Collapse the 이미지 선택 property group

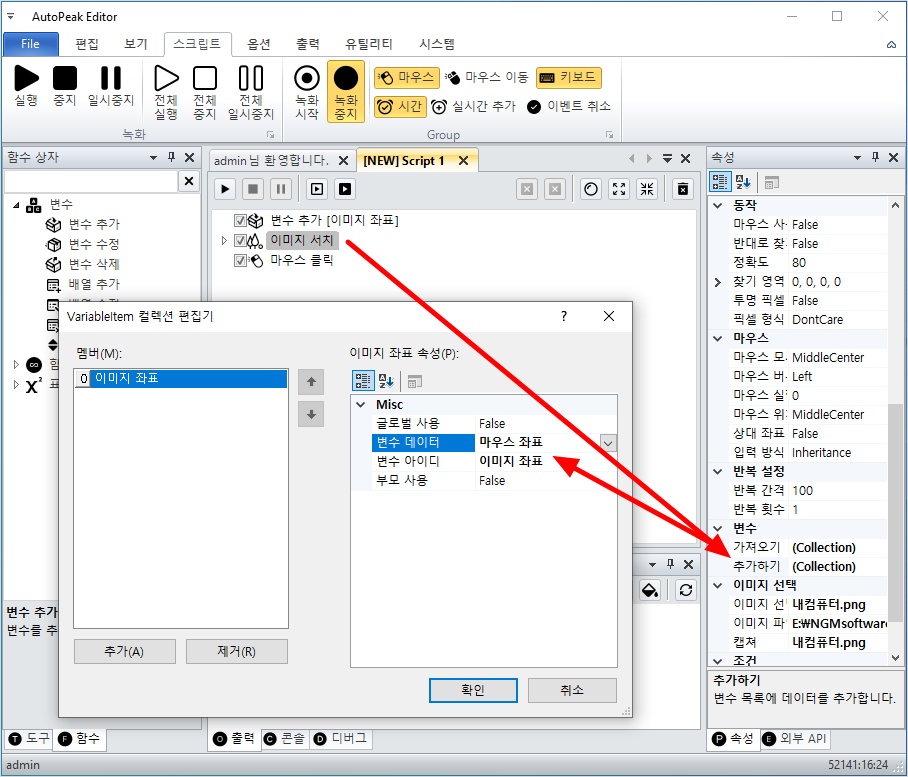(x=717, y=585)
